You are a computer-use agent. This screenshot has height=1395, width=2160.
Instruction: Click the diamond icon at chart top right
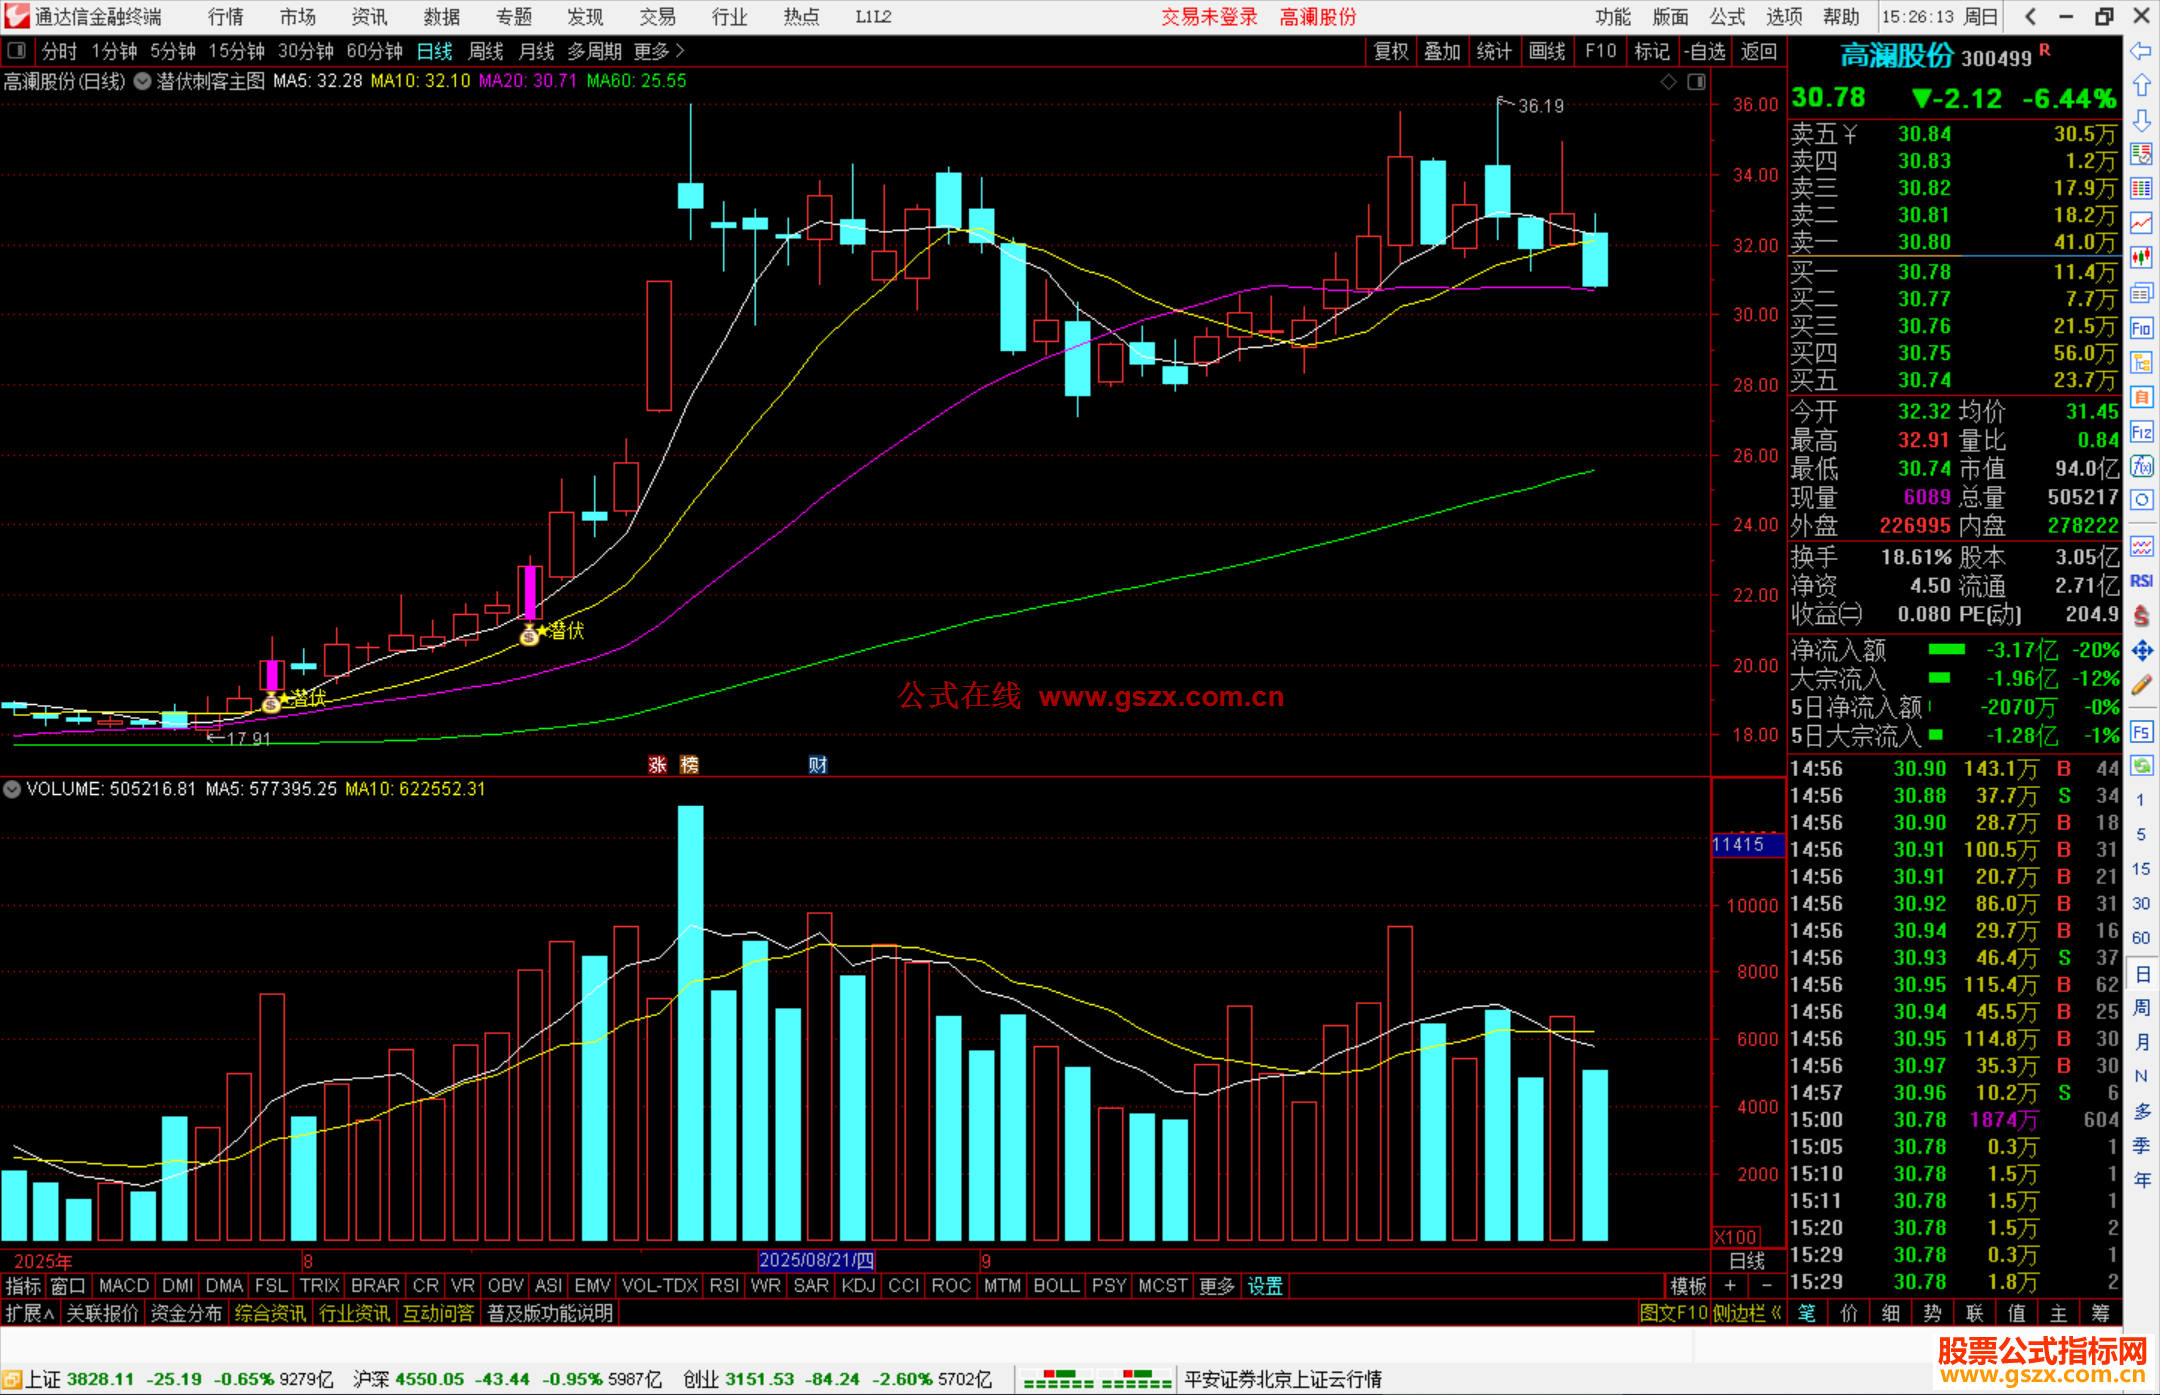pos(1668,82)
